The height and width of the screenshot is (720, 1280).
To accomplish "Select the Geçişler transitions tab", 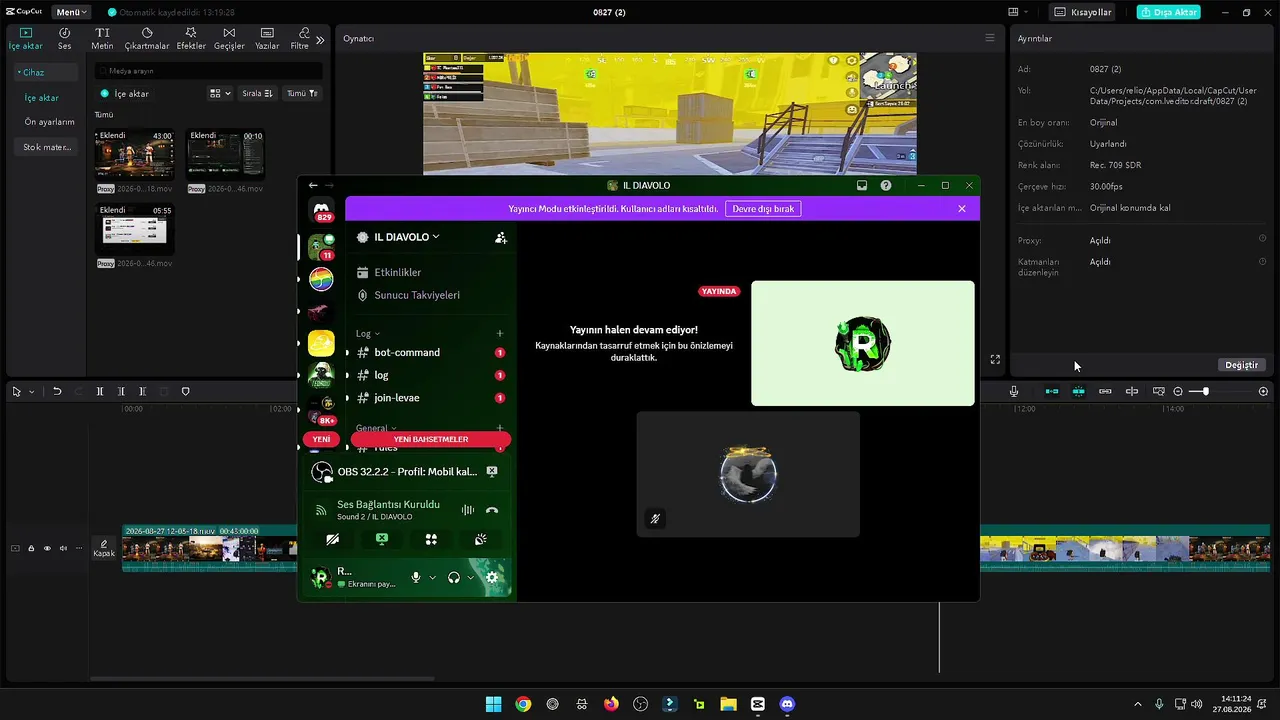I will [x=229, y=38].
